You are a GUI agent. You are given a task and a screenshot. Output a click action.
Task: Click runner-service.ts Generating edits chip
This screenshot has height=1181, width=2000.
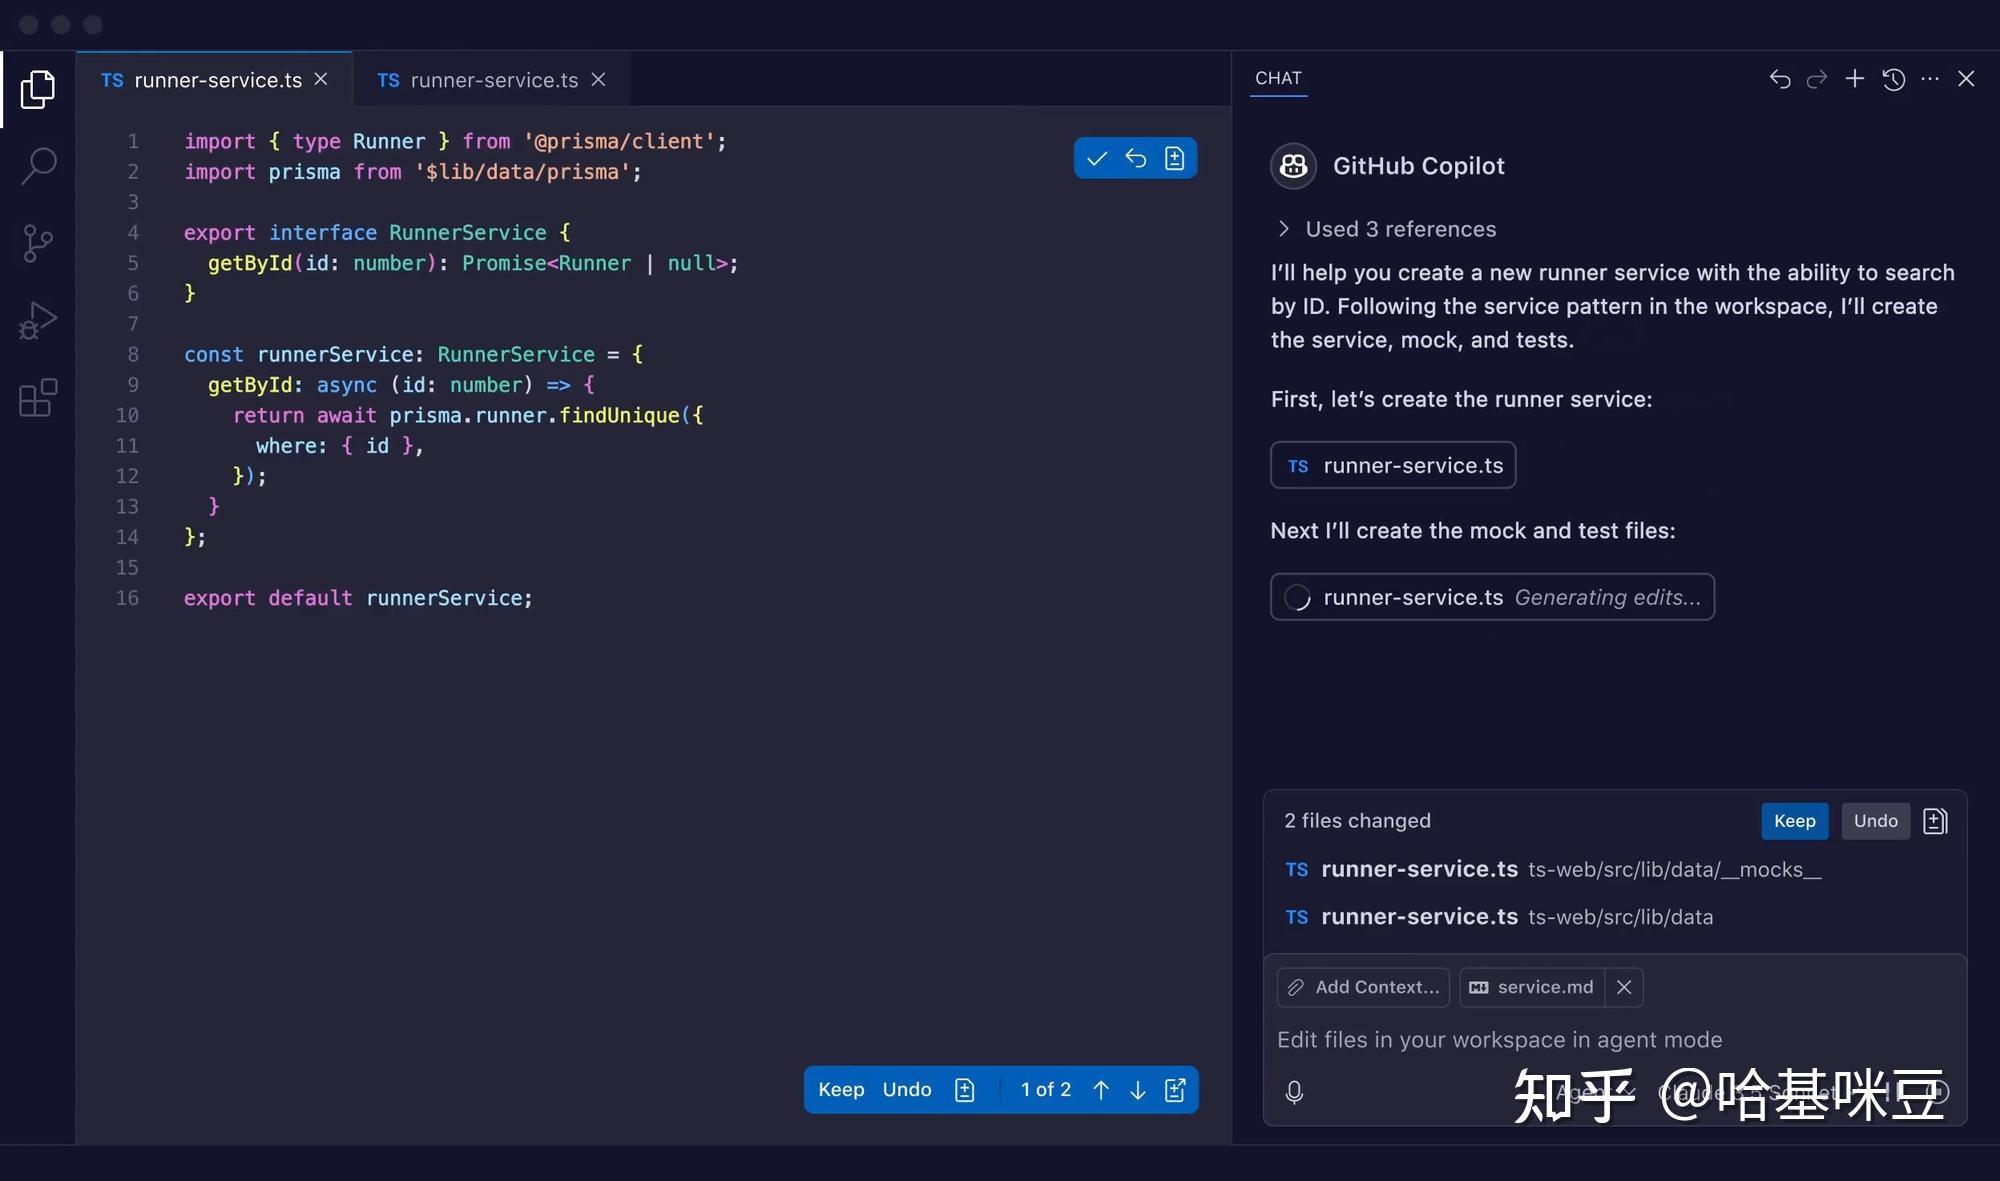point(1492,597)
